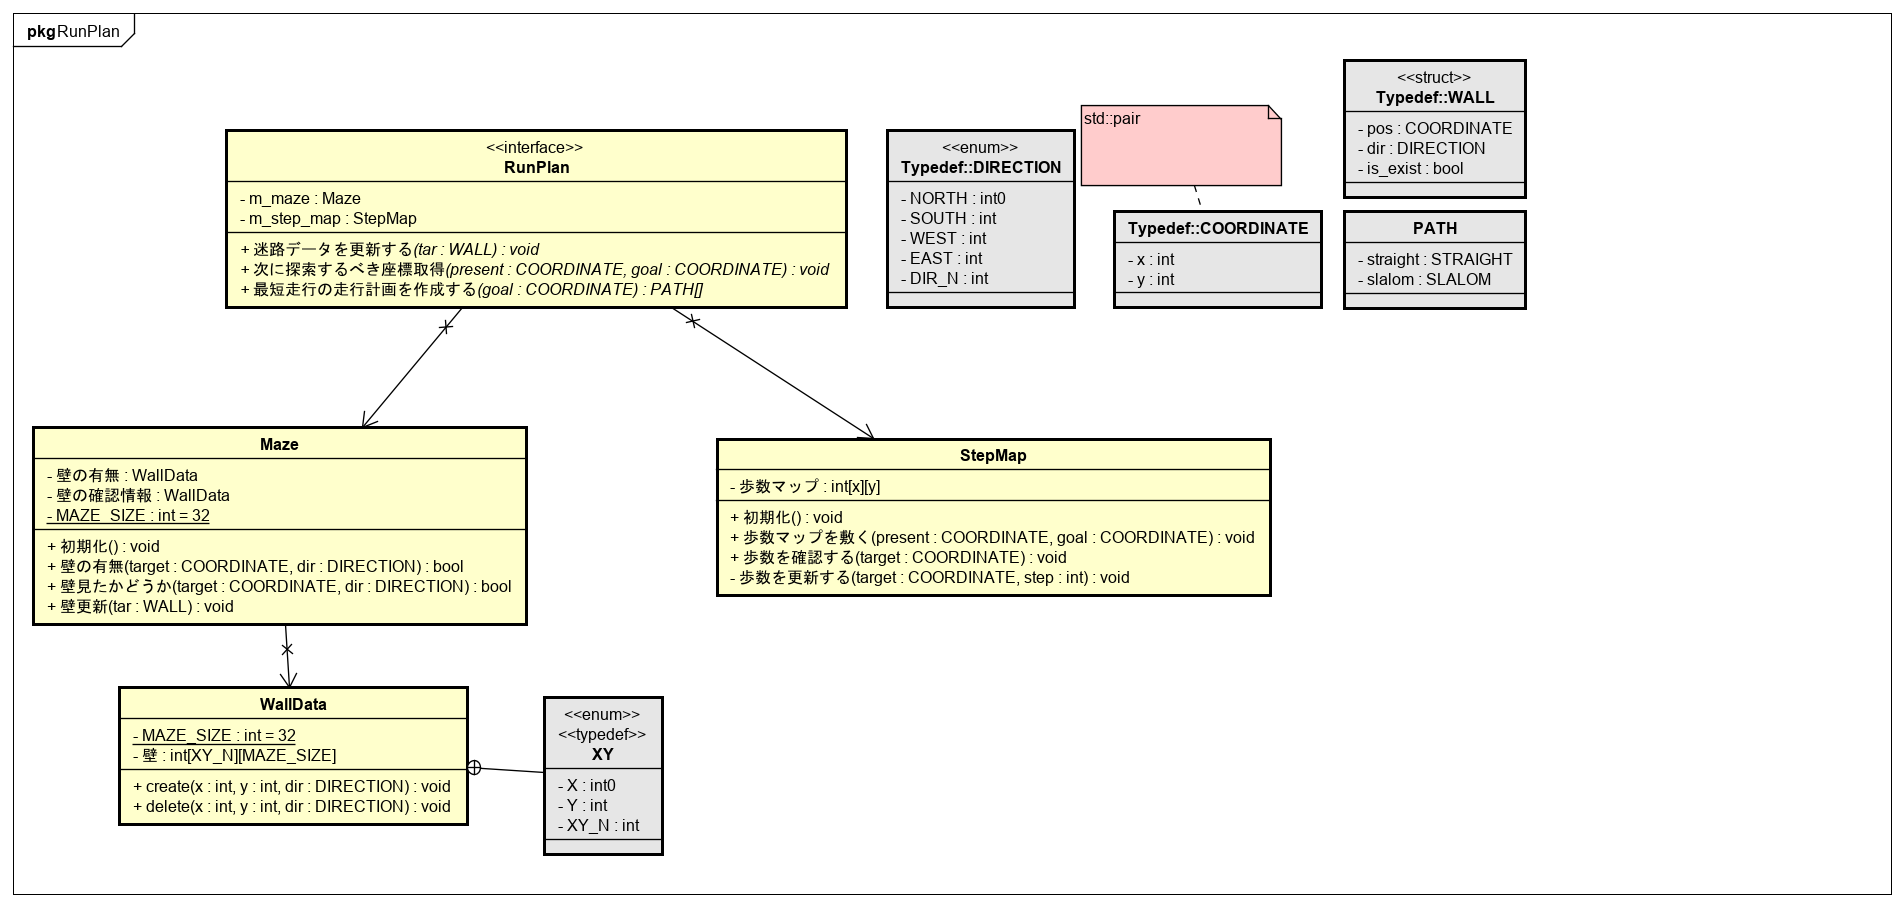The image size is (1904, 908).
Task: Select the dir : DIRECTION attribute in WALL
Action: click(1421, 148)
